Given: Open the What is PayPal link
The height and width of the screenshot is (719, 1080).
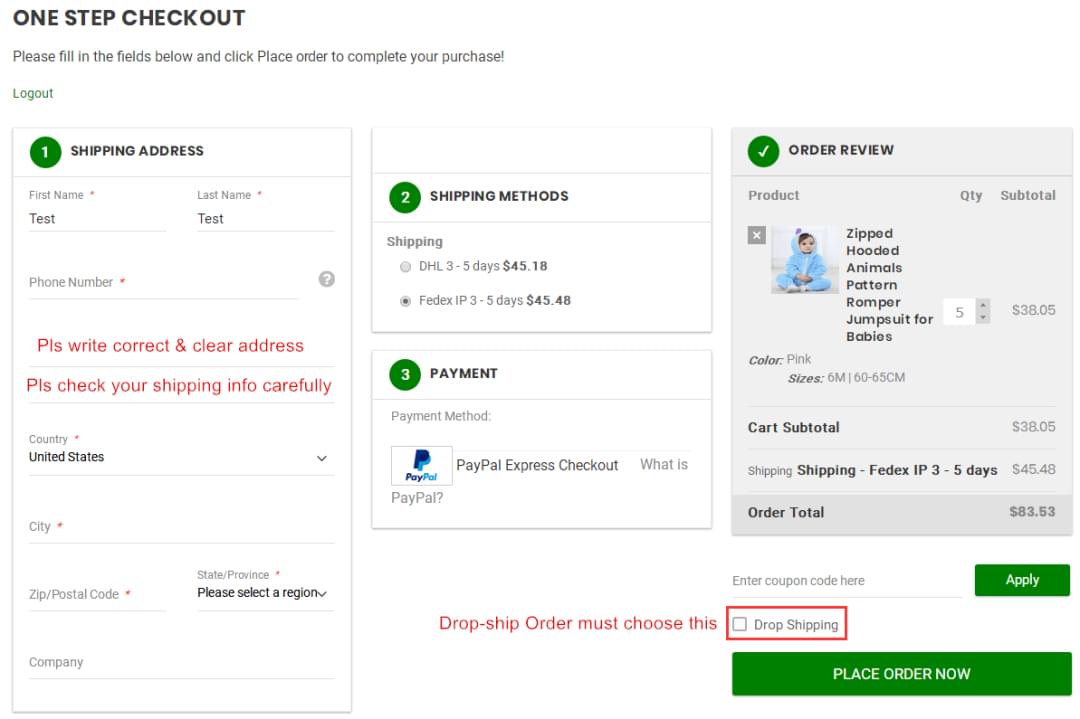Looking at the screenshot, I should [663, 465].
